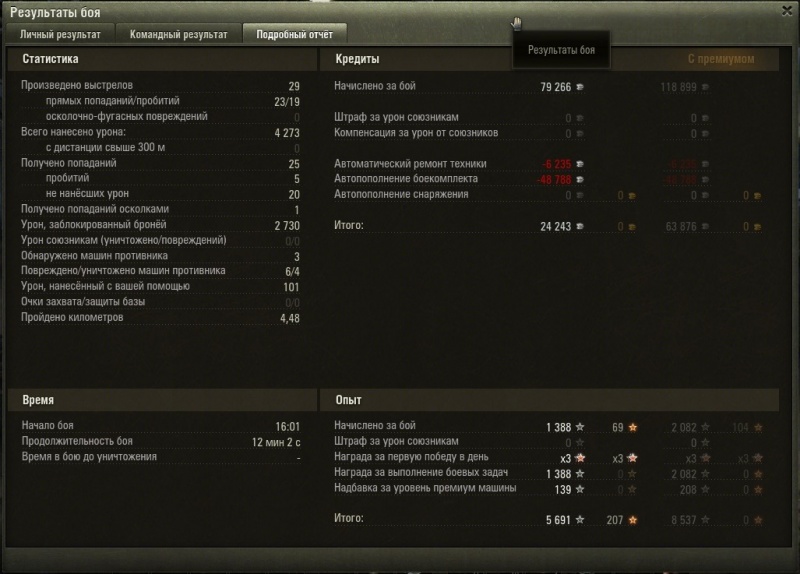Click credits icon next to -48 788 ammo cost
The height and width of the screenshot is (574, 800).
coord(580,180)
